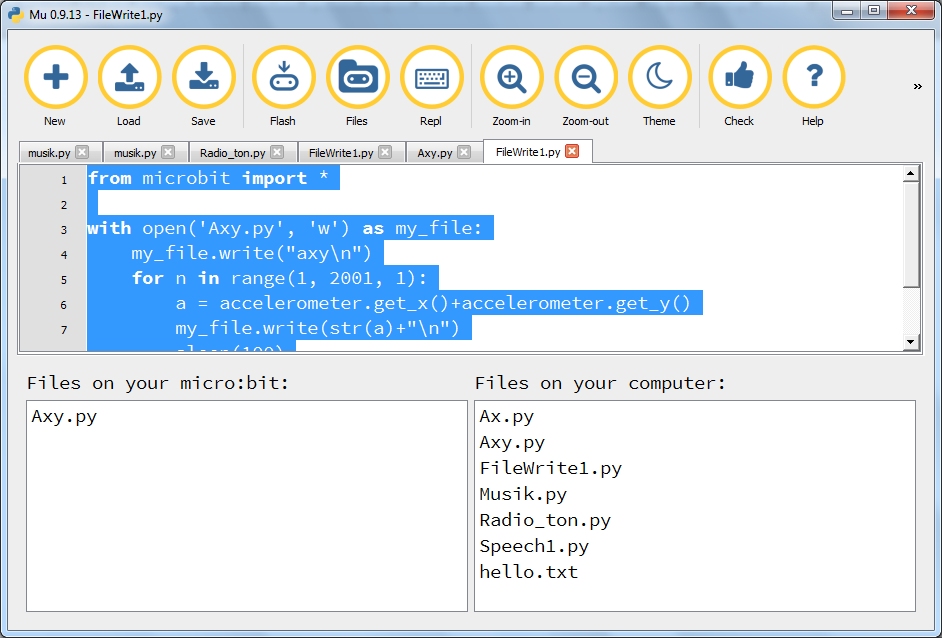
Task: Open the Load file icon
Action: tap(129, 78)
